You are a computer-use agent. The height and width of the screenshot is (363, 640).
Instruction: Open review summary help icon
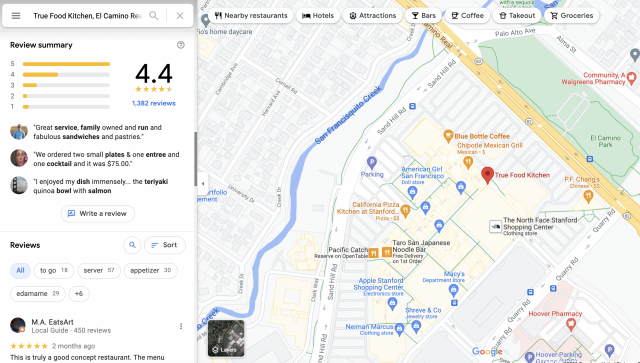[x=181, y=45]
